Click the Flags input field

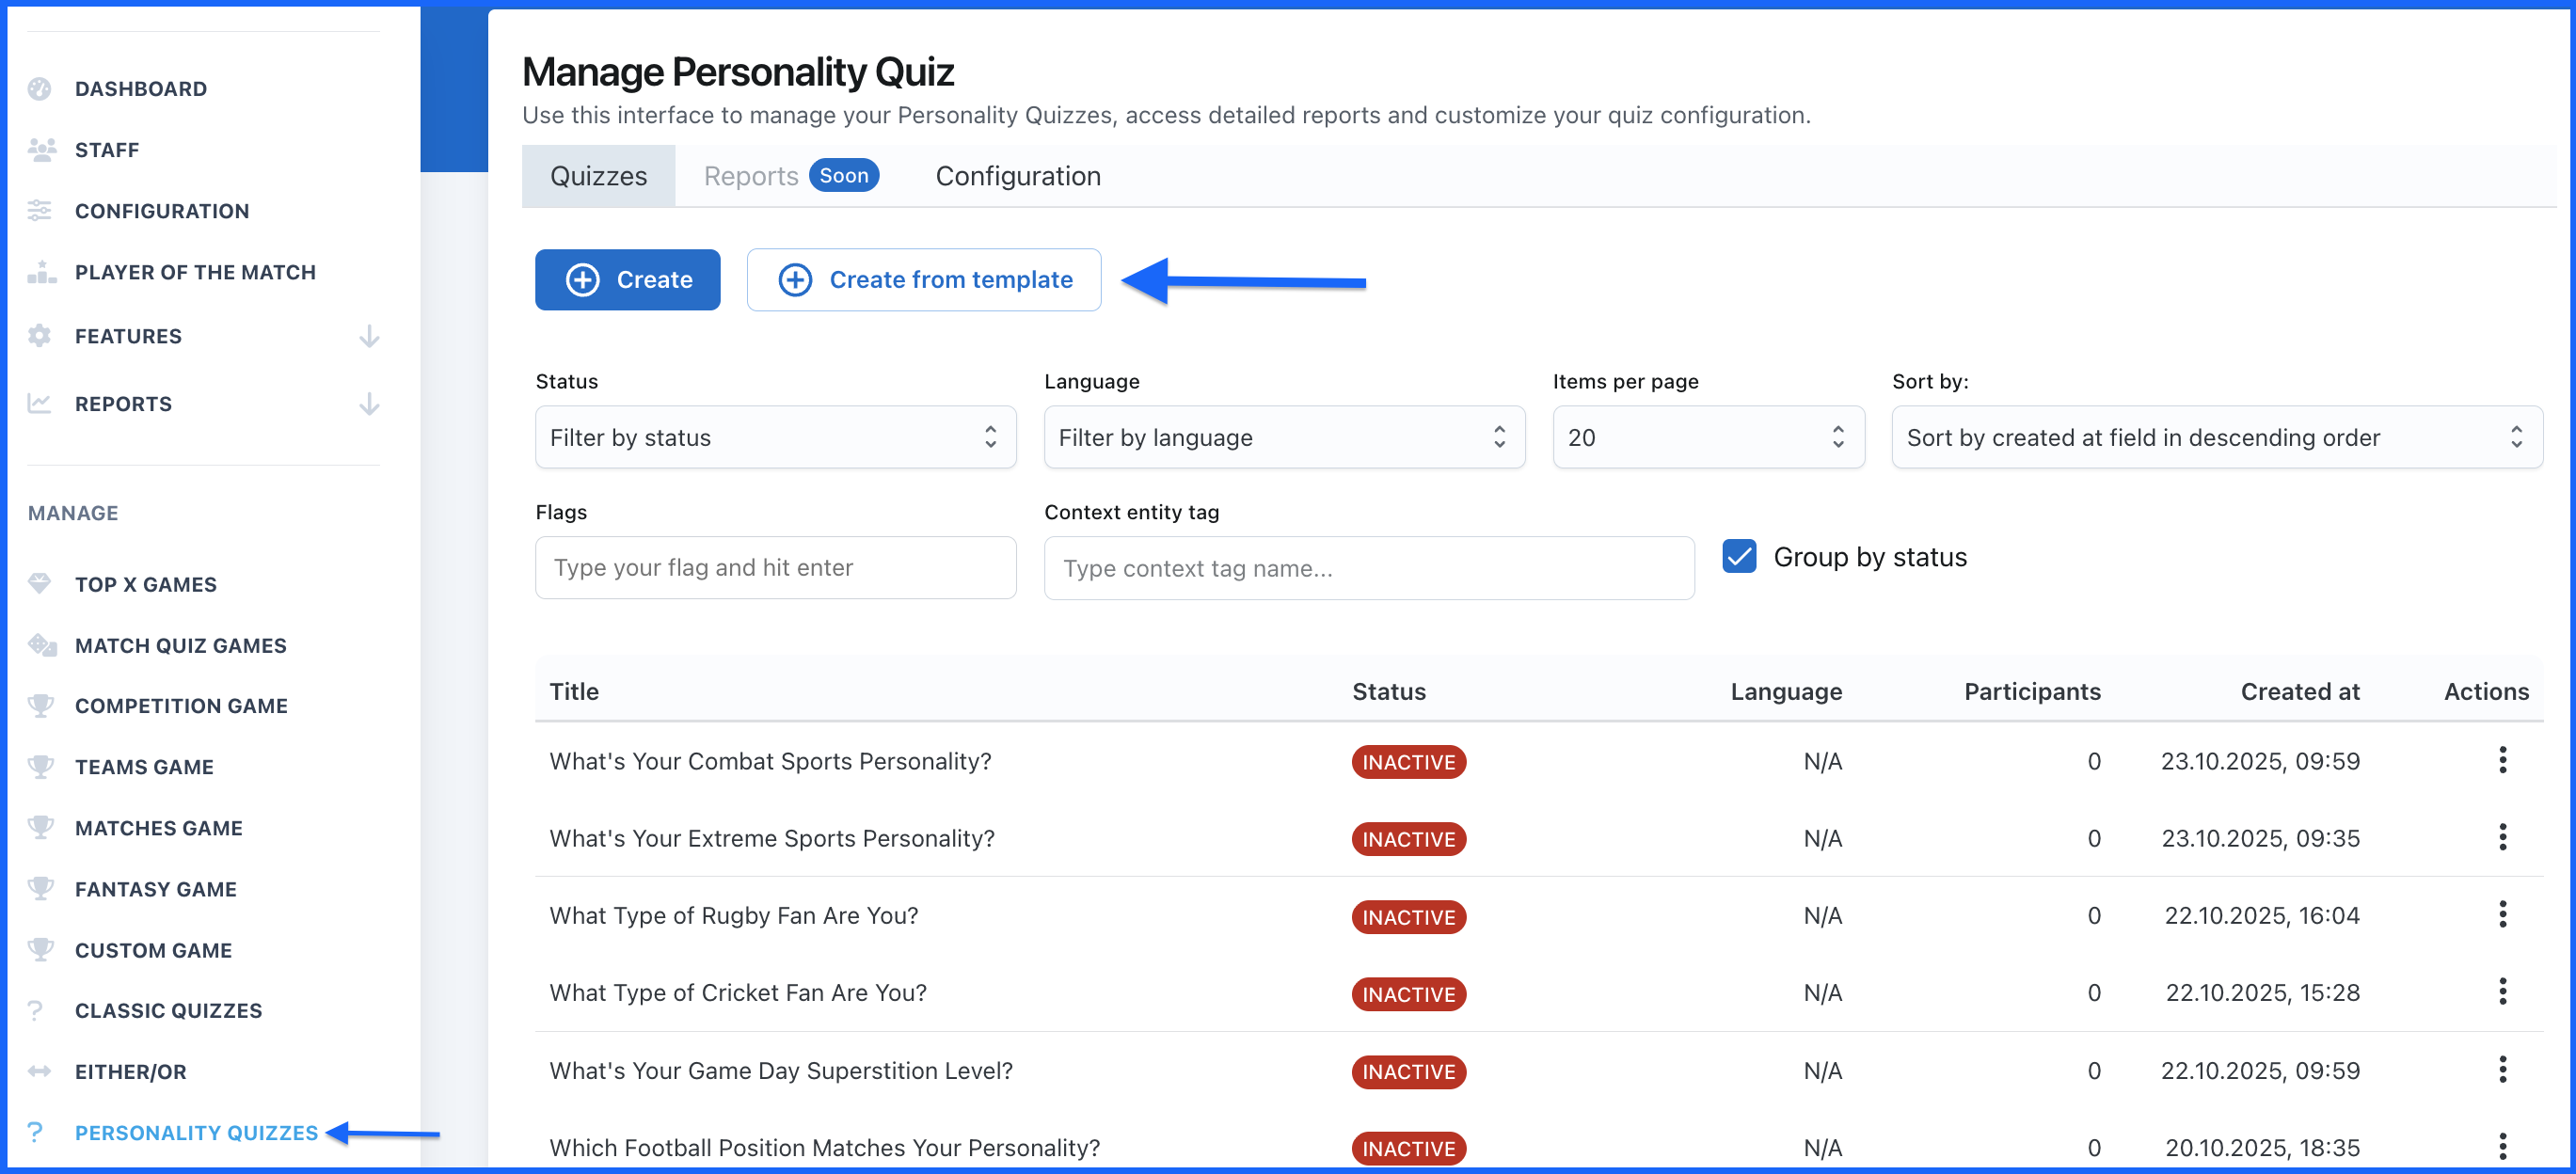(775, 568)
